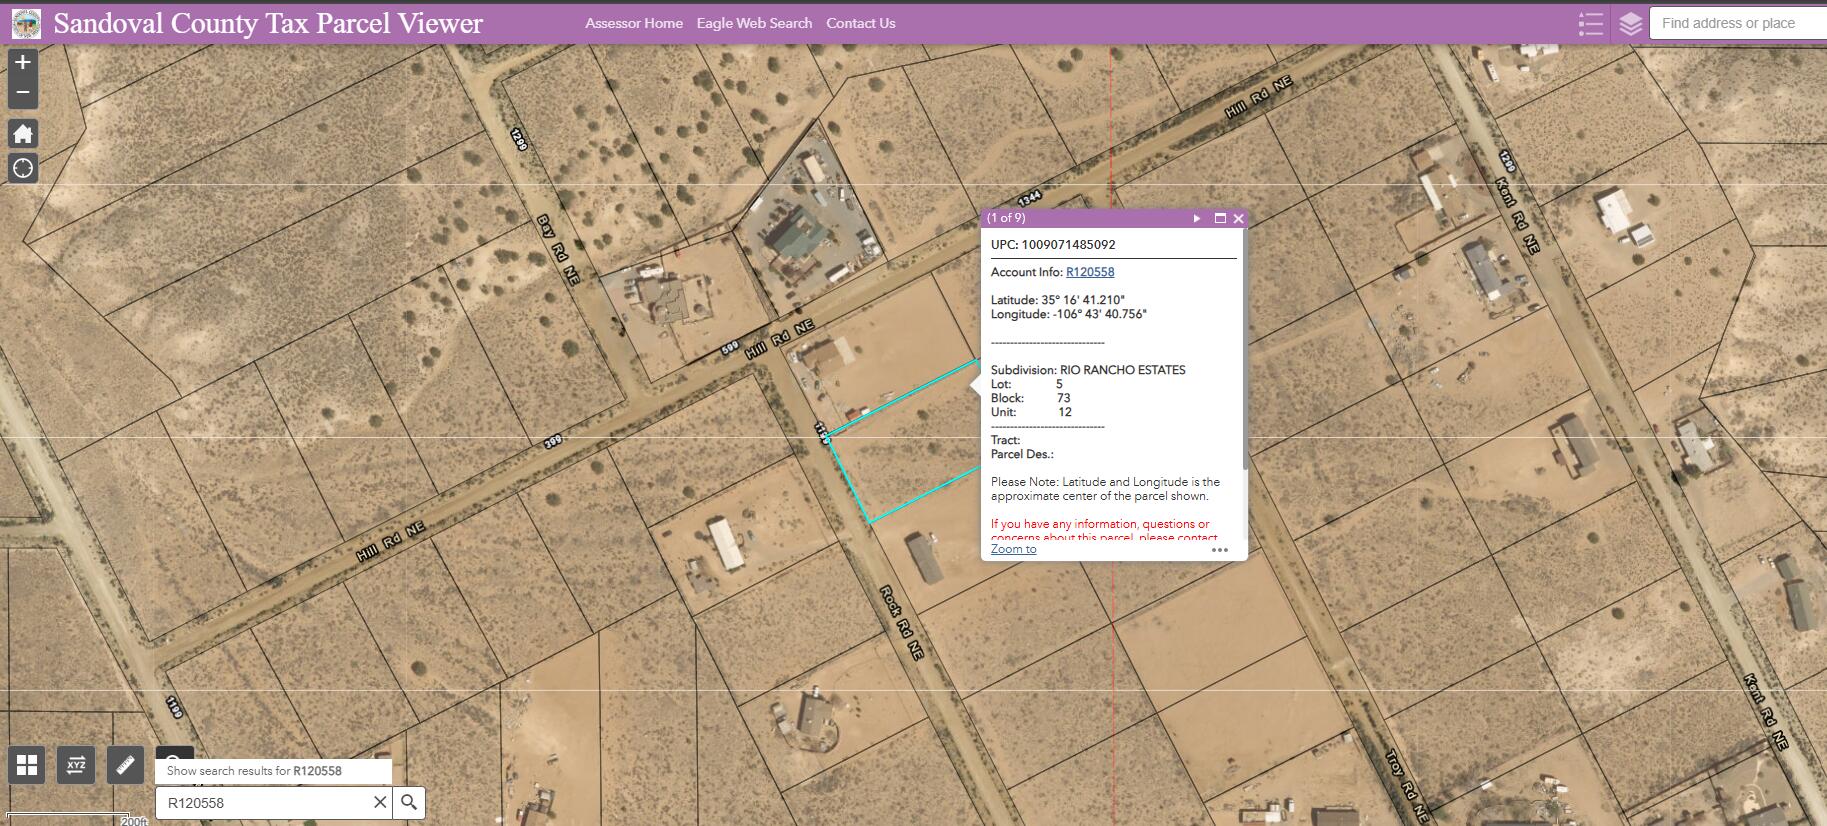Click the '(1 of 9)' popup counter
The width and height of the screenshot is (1827, 826).
coord(1006,218)
